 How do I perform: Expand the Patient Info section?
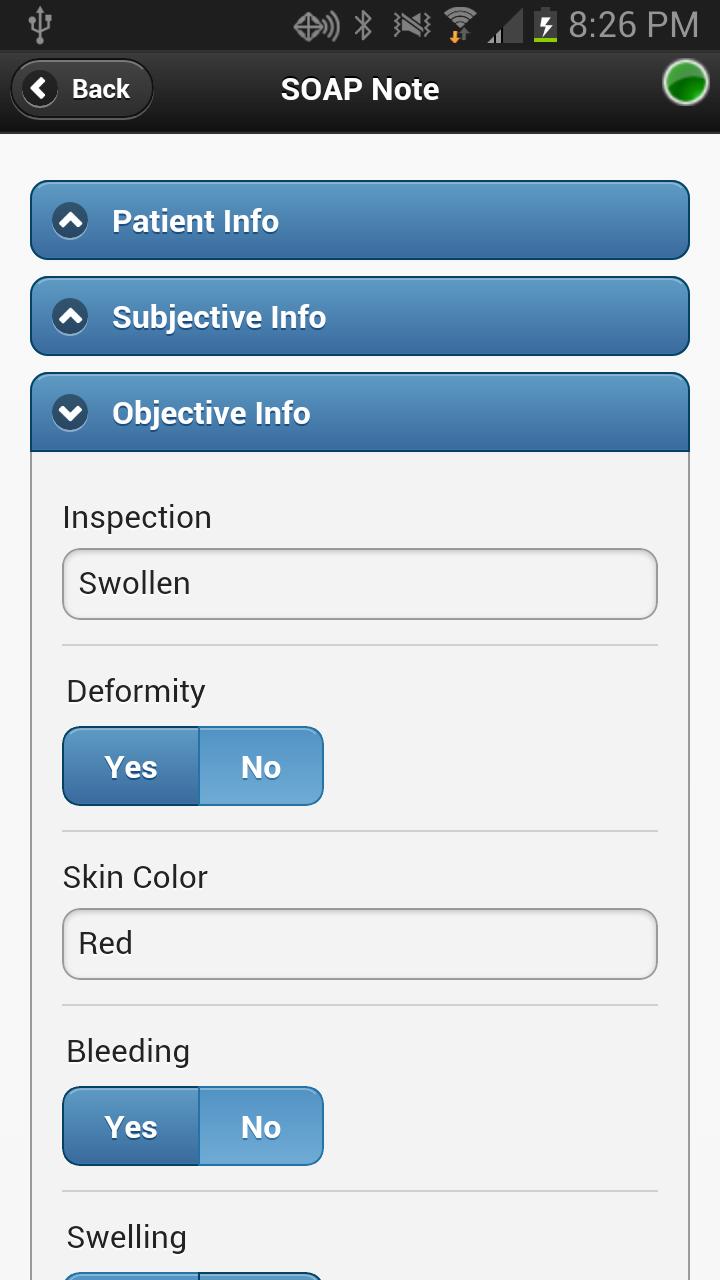tap(360, 221)
